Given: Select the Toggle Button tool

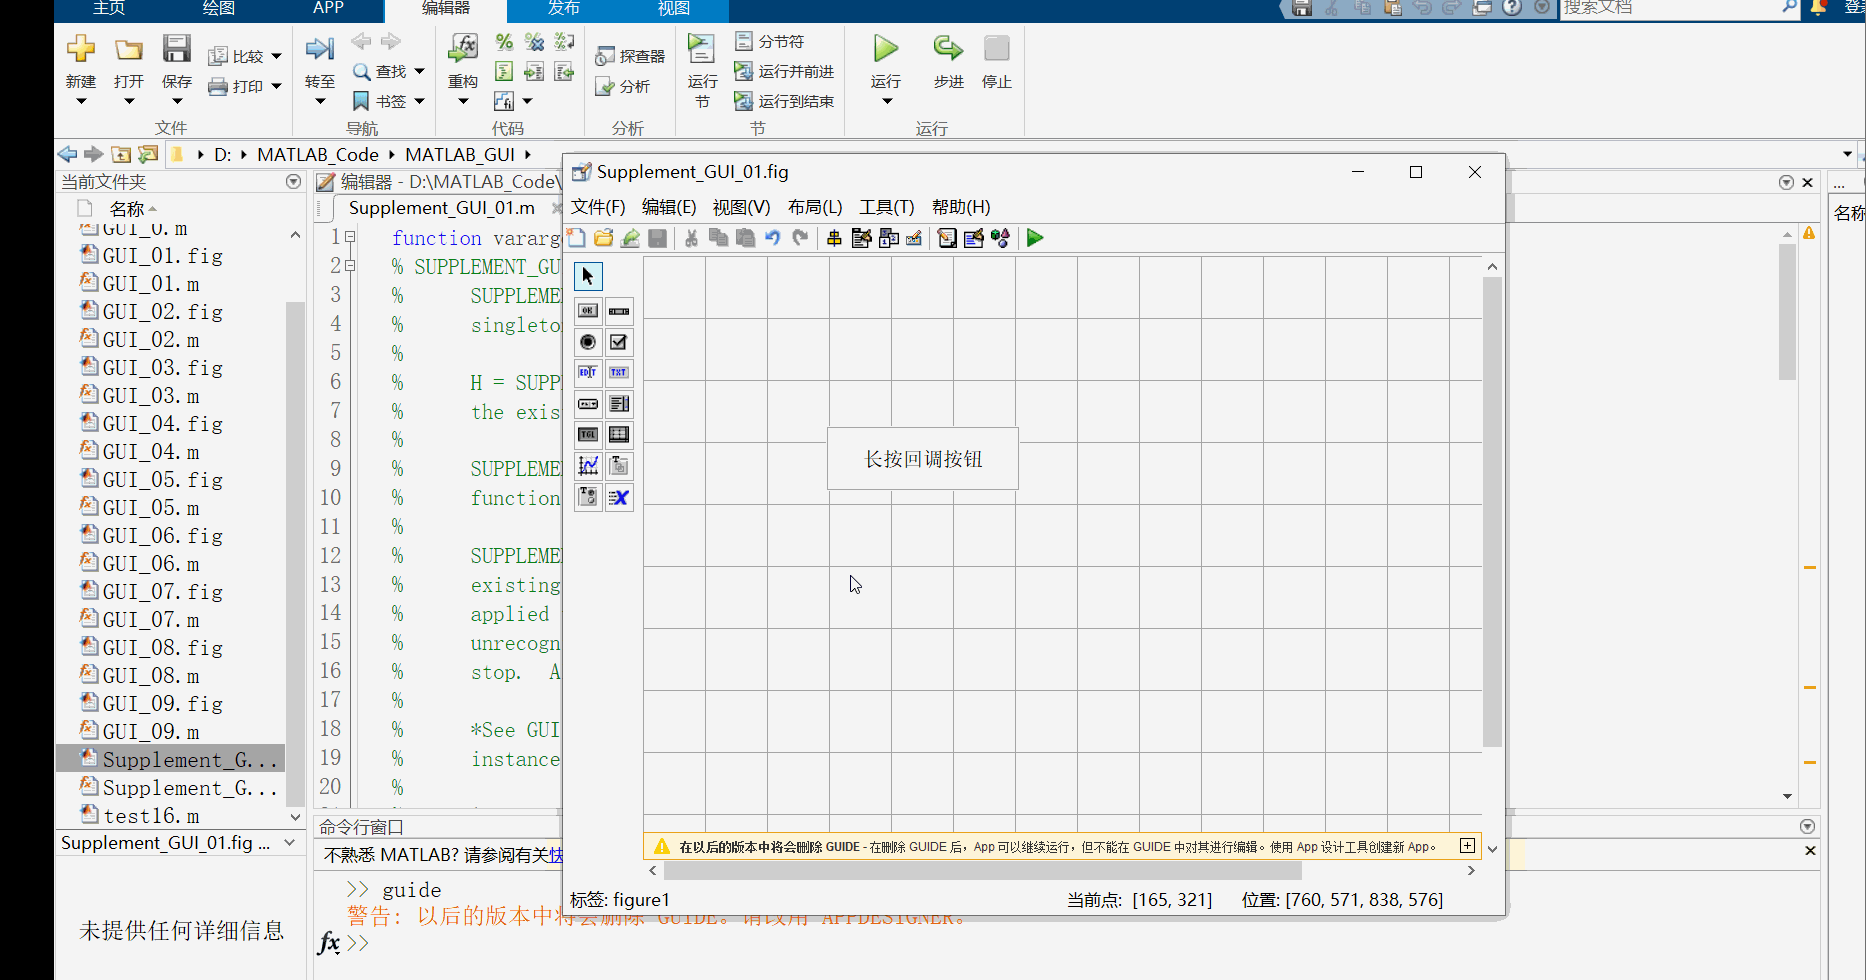Looking at the screenshot, I should [587, 434].
